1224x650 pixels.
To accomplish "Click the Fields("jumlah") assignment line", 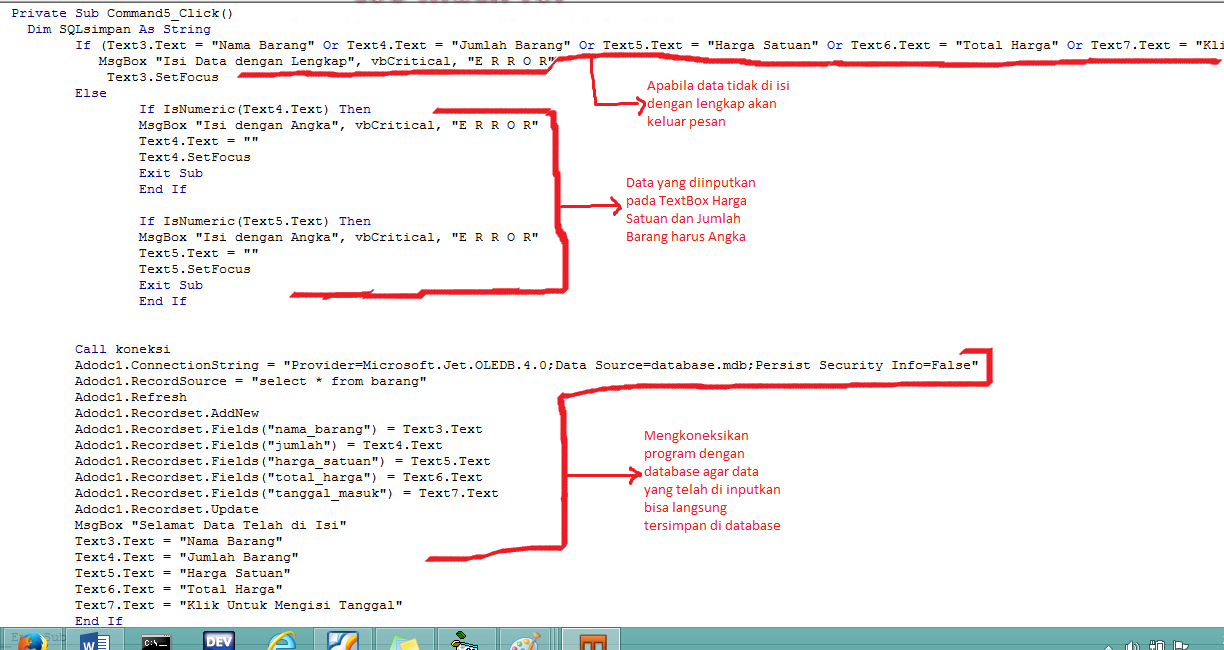I will click(x=259, y=445).
